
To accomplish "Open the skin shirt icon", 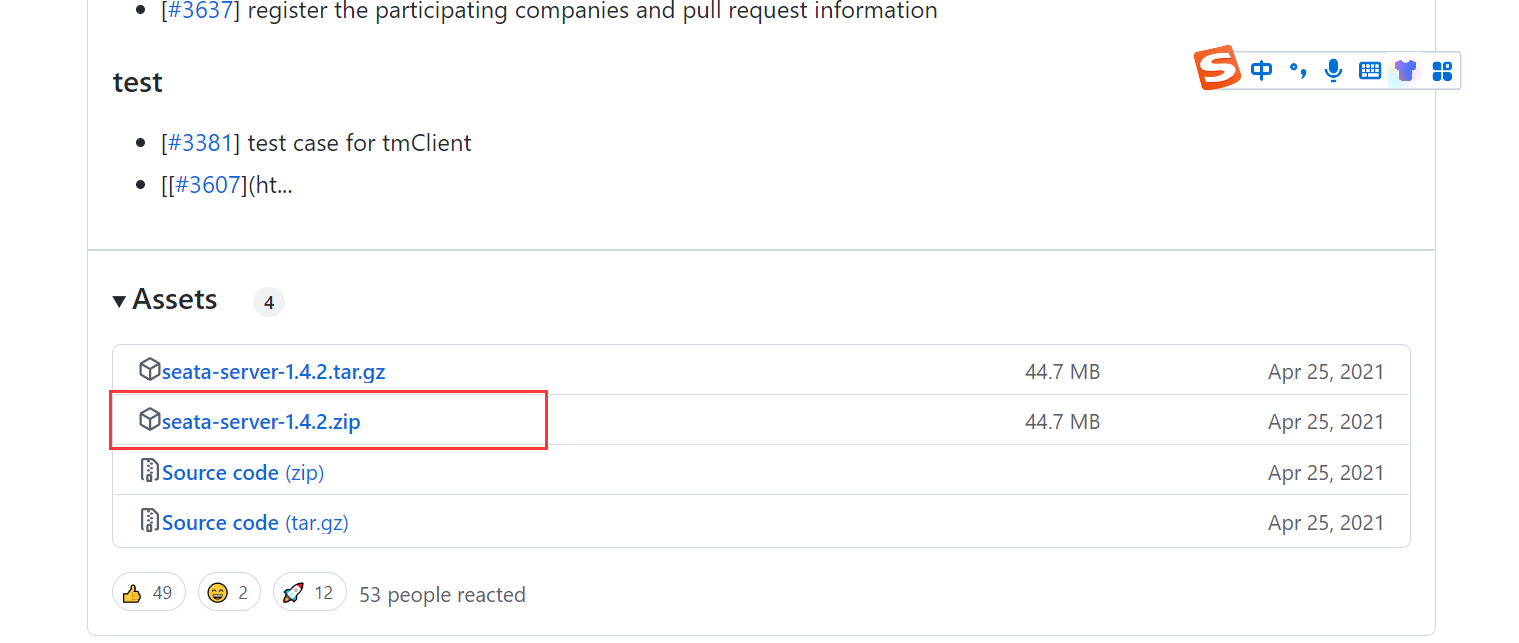I will [1406, 70].
